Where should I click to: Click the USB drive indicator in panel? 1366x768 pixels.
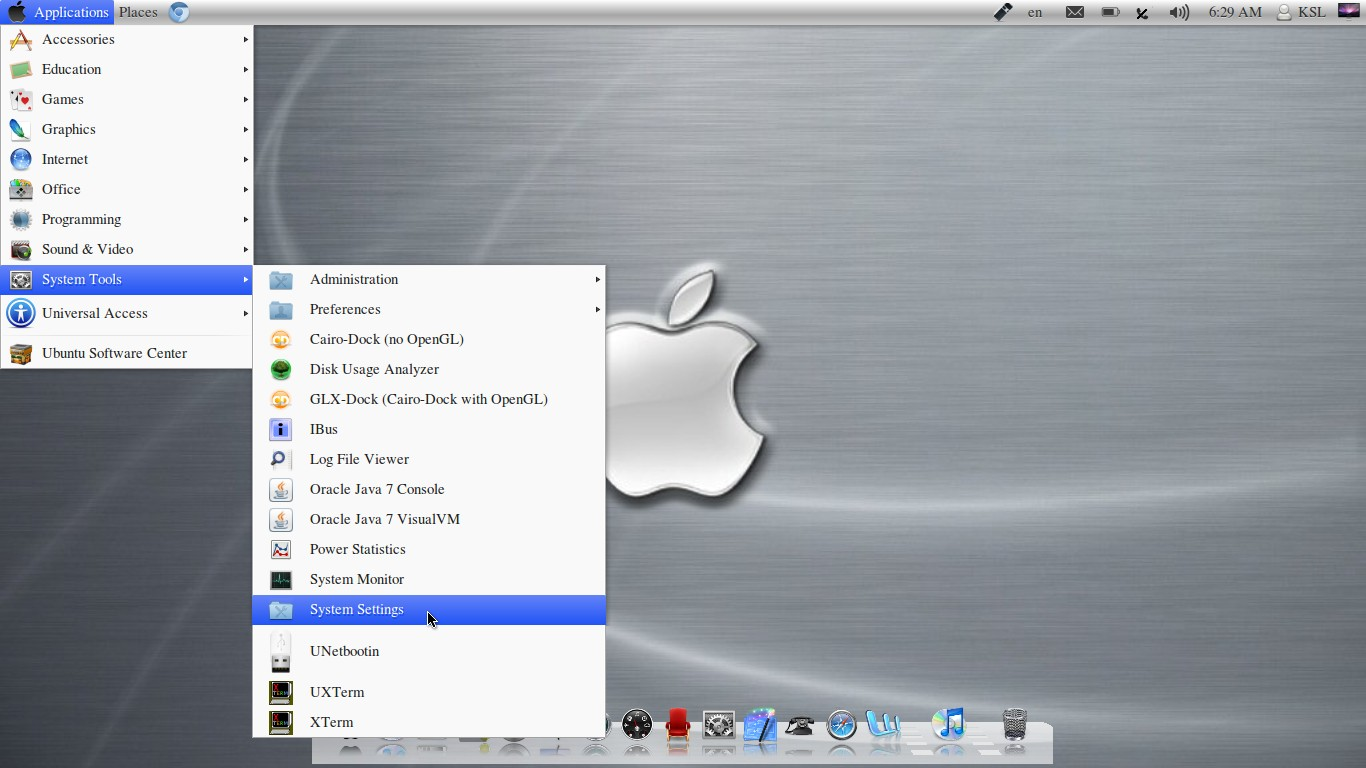click(x=1003, y=12)
